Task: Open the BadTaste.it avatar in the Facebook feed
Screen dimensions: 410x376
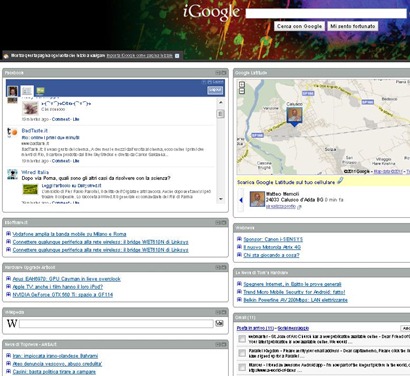Action: click(x=12, y=132)
